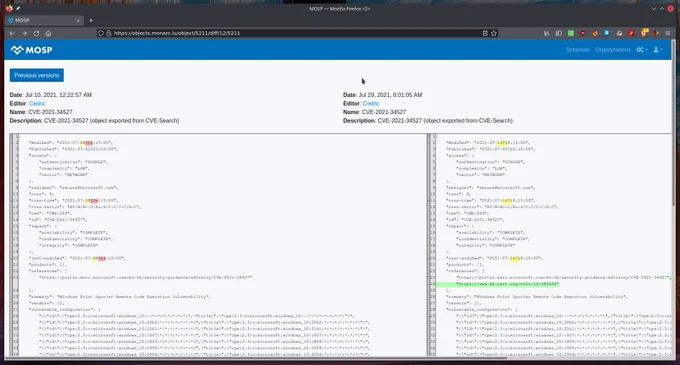Click the green square extension icon
680x365 pixels.
(571, 33)
